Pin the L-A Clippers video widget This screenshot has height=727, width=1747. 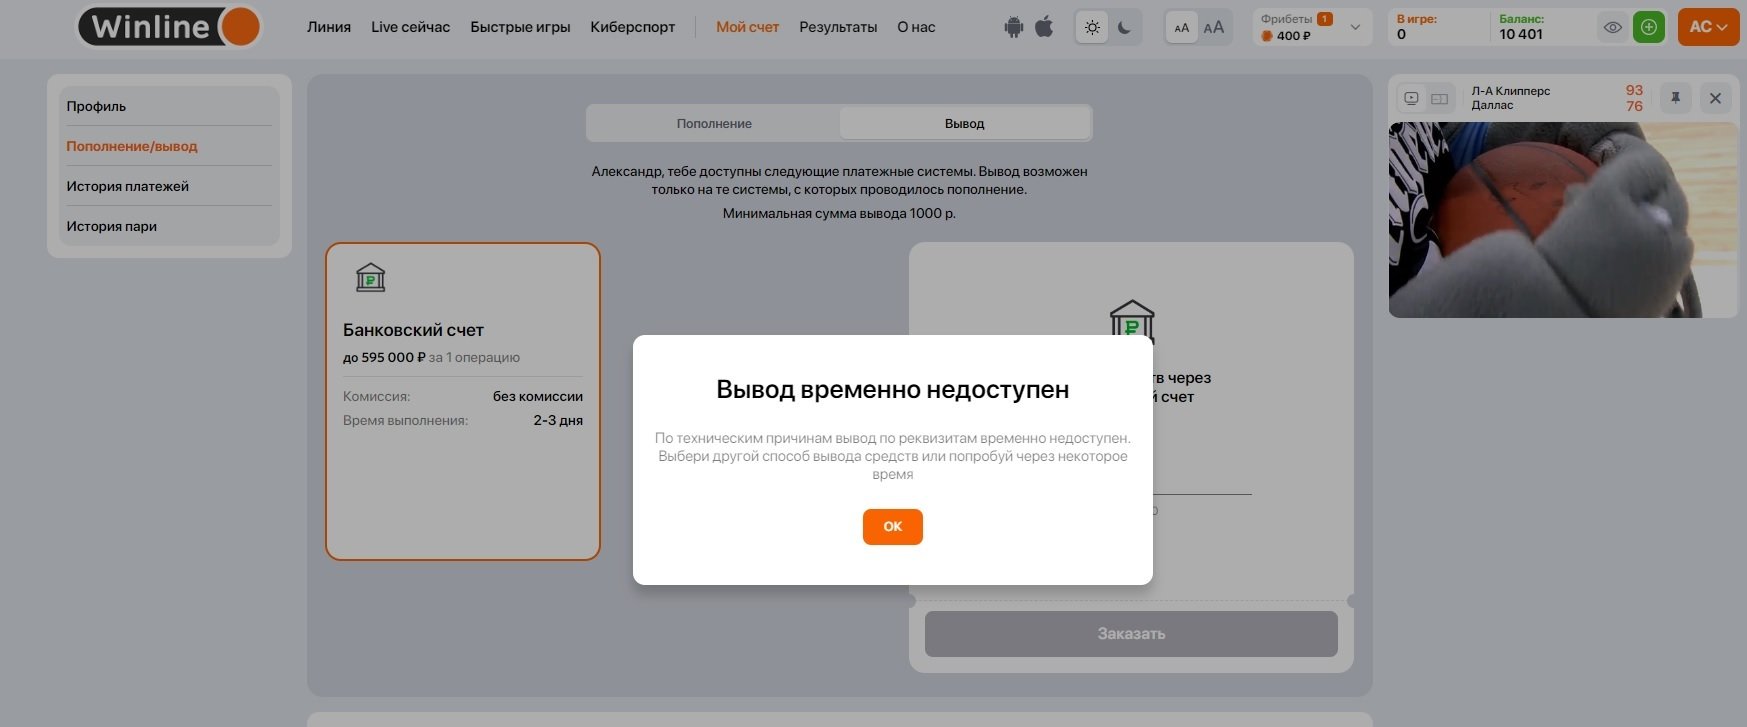(x=1675, y=98)
